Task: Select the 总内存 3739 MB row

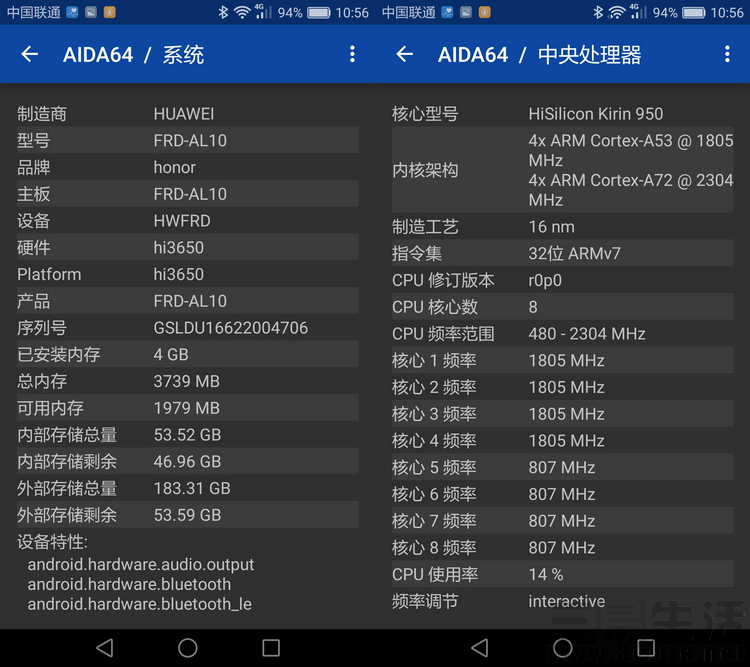Action: [188, 381]
